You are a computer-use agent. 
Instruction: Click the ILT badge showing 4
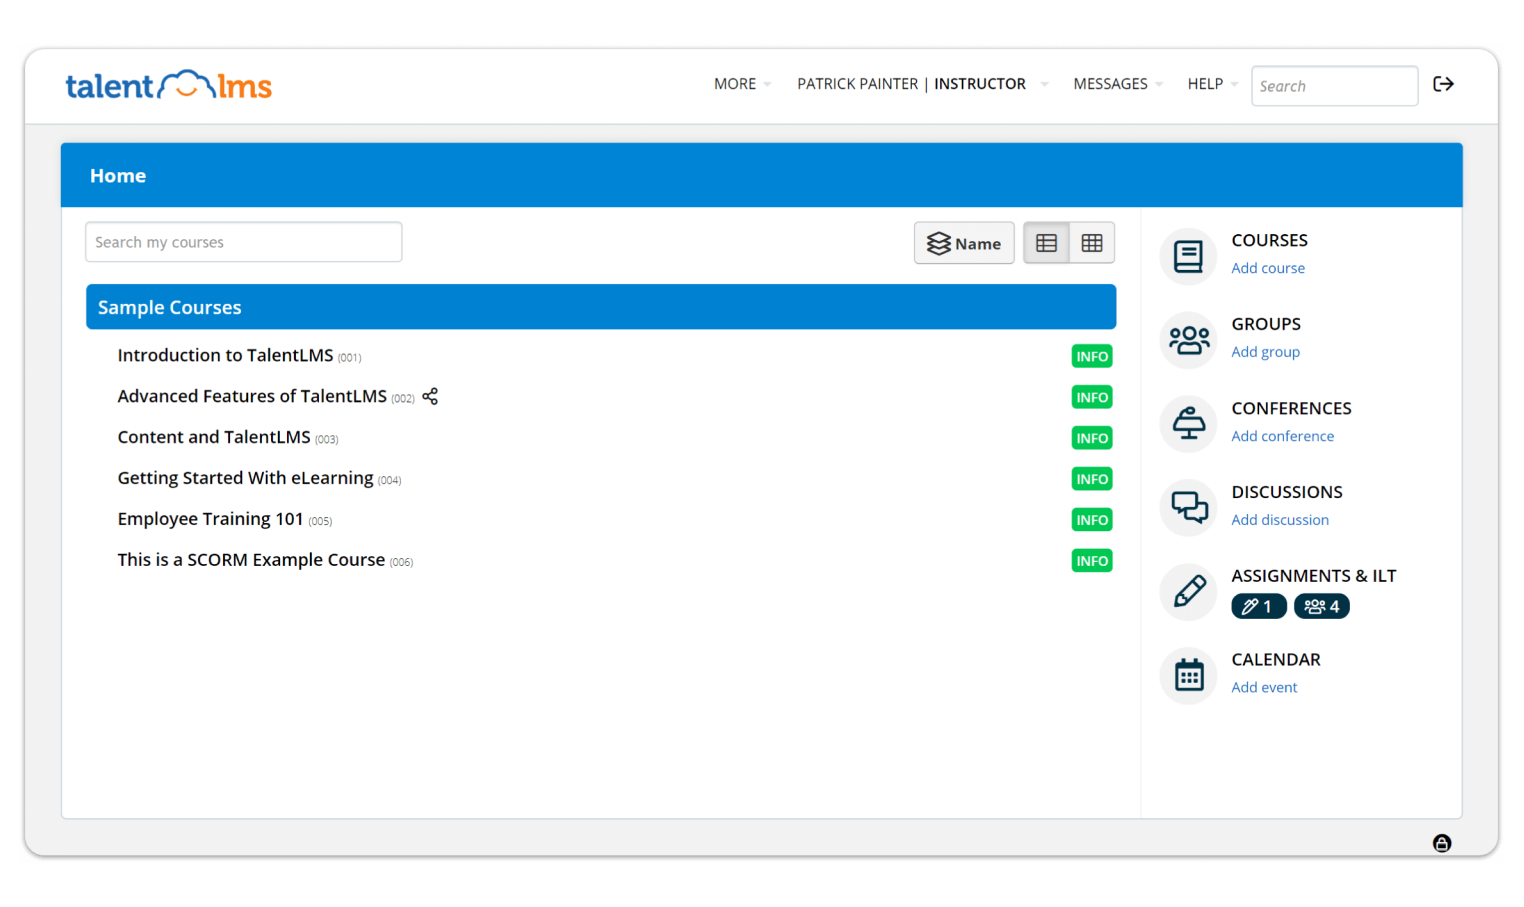point(1321,606)
